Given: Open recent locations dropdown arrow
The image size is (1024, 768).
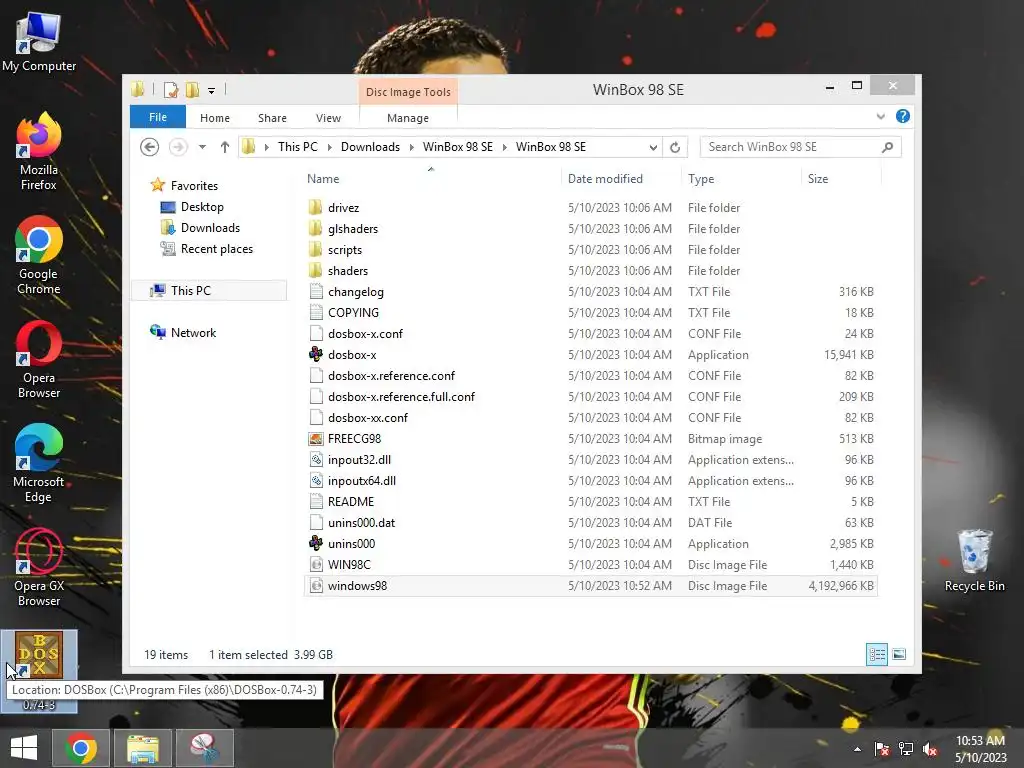Looking at the screenshot, I should coord(202,147).
